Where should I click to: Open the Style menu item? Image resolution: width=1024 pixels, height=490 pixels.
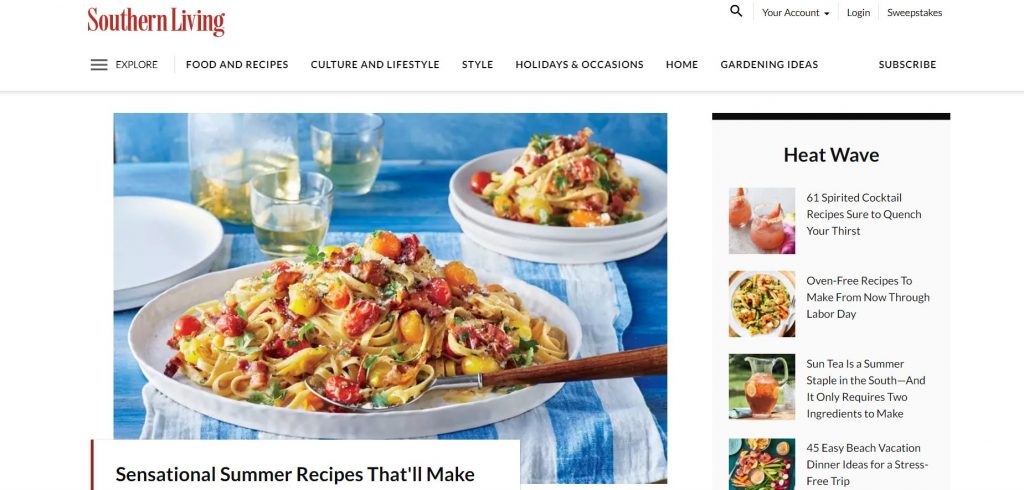(477, 65)
